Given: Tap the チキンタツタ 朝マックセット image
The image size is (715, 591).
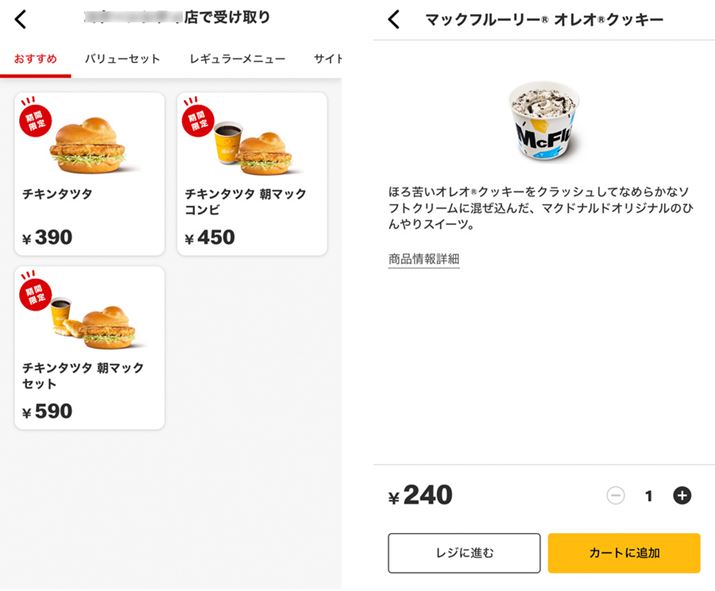Looking at the screenshot, I should [98, 320].
